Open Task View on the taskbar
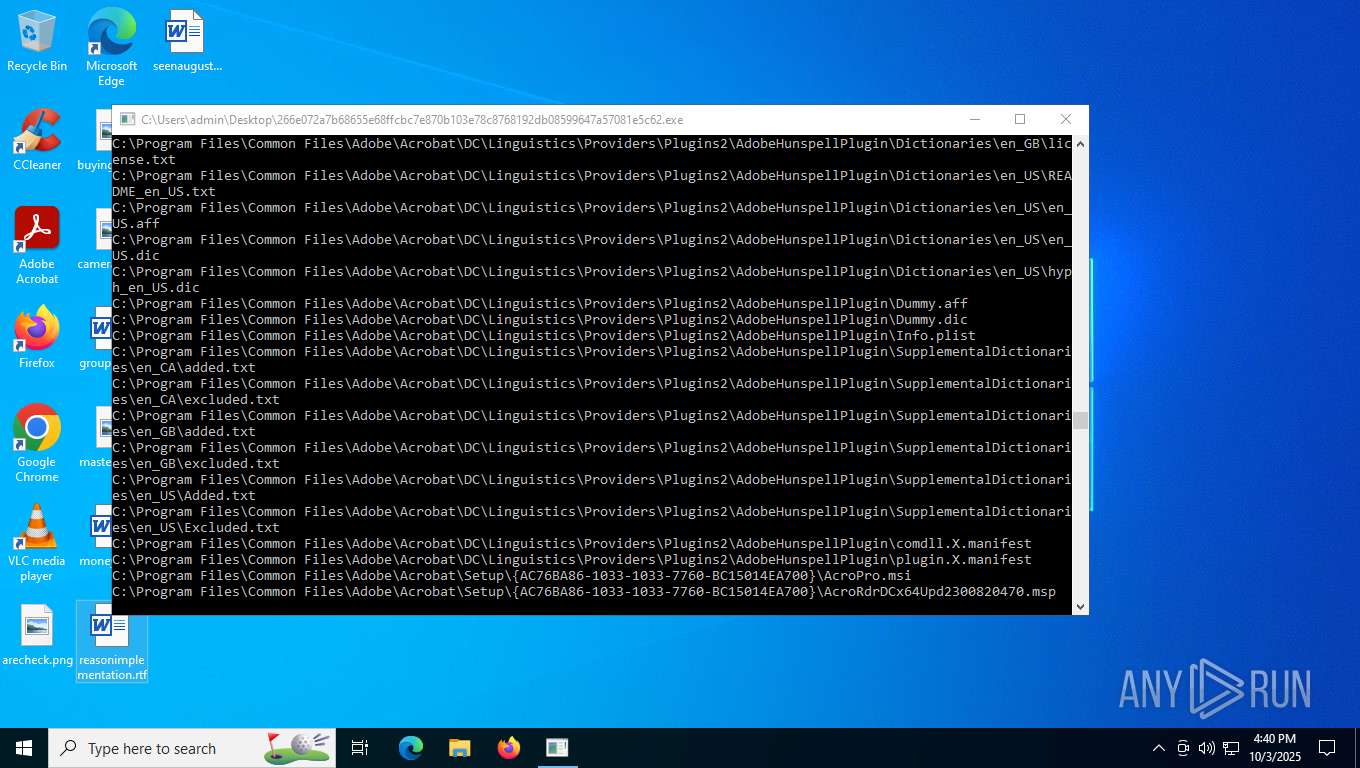This screenshot has width=1360, height=768. (360, 748)
